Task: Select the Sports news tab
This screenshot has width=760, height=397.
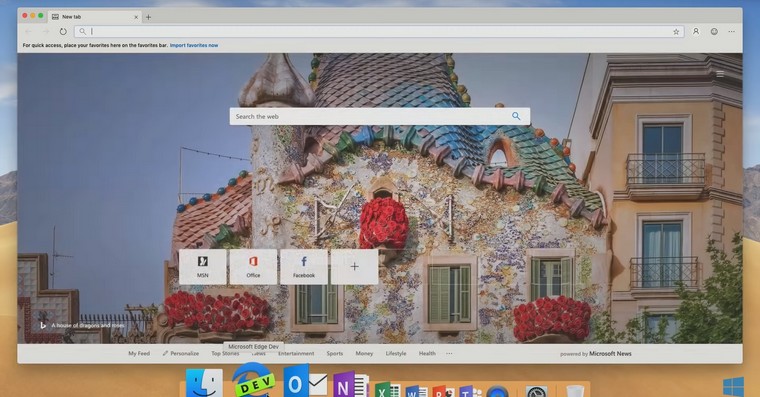Action: pyautogui.click(x=334, y=353)
